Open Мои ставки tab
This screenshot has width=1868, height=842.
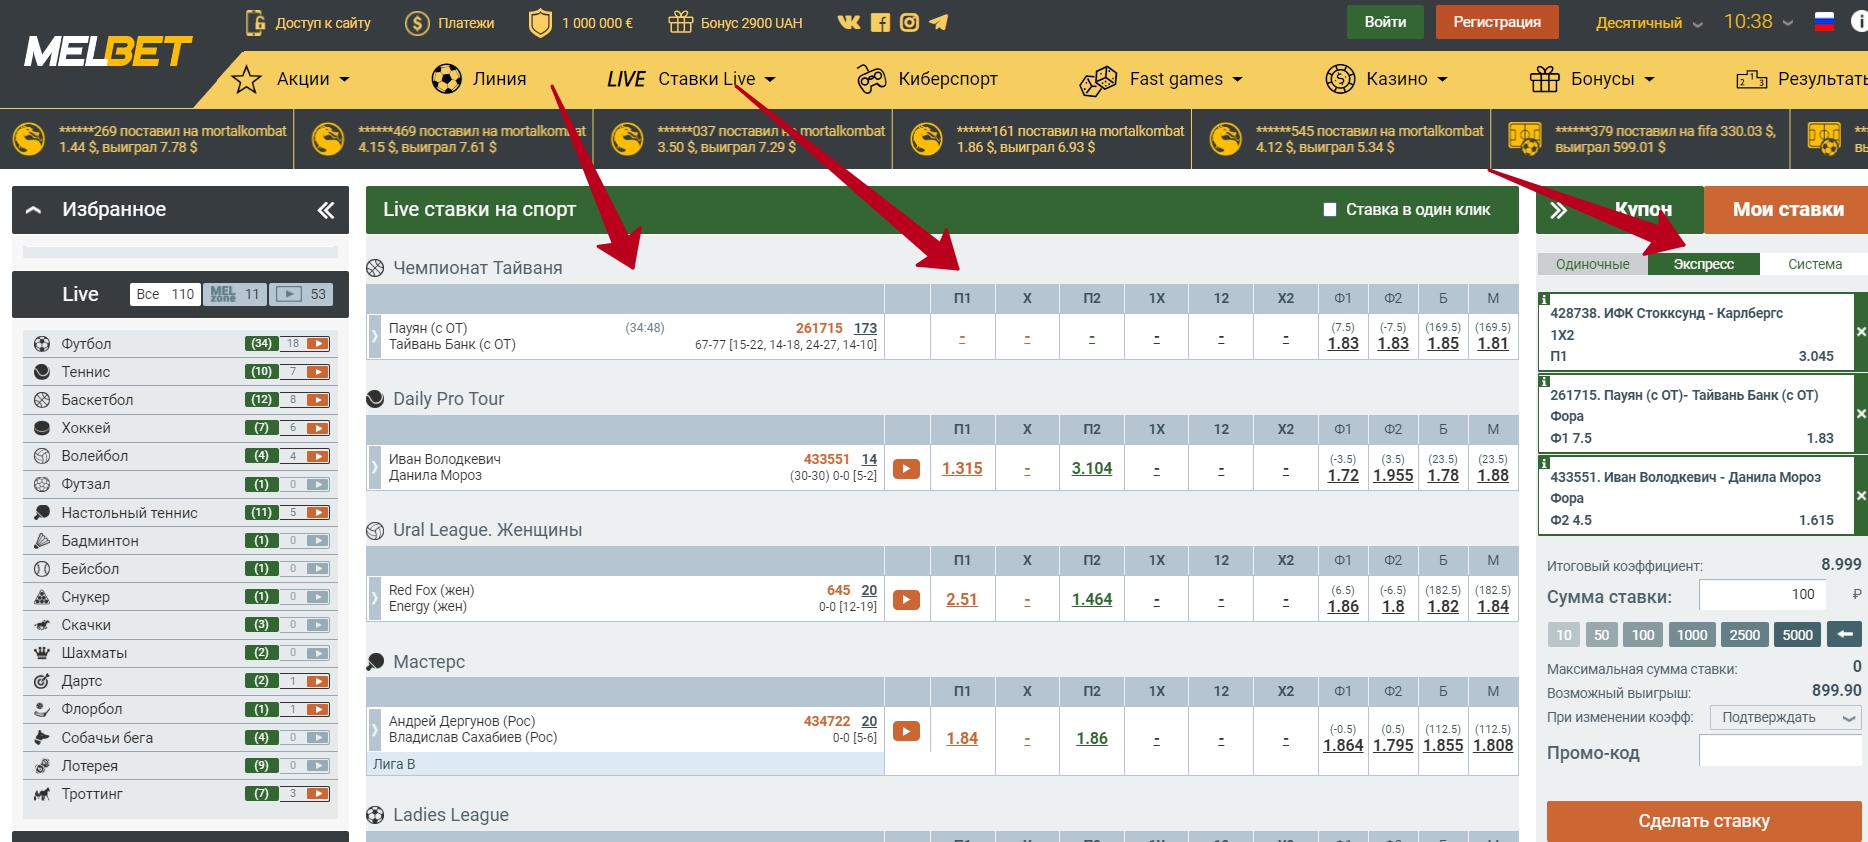(x=1787, y=210)
